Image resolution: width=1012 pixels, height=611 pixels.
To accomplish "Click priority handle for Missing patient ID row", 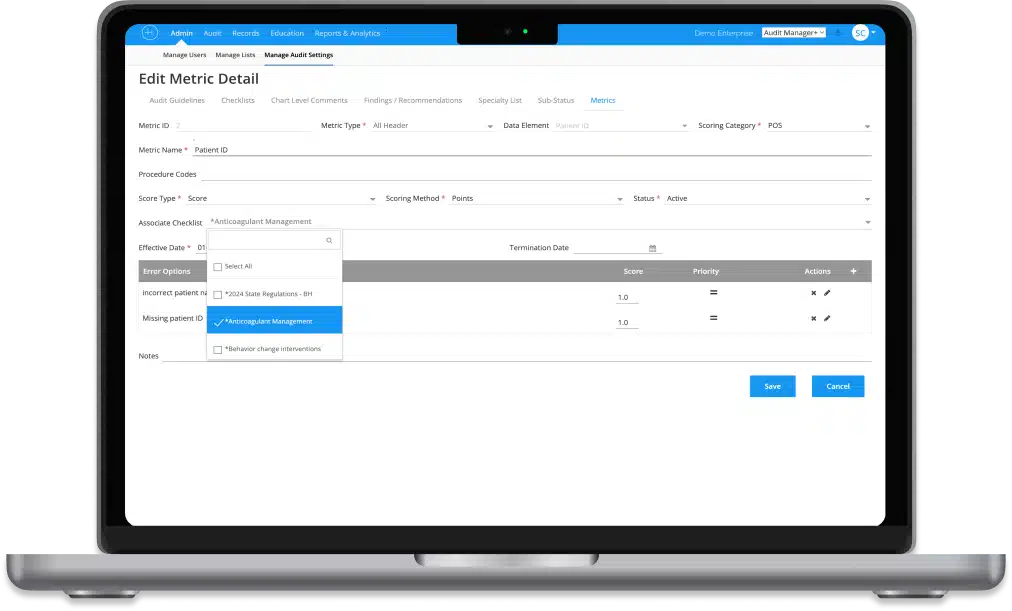I will coord(713,317).
